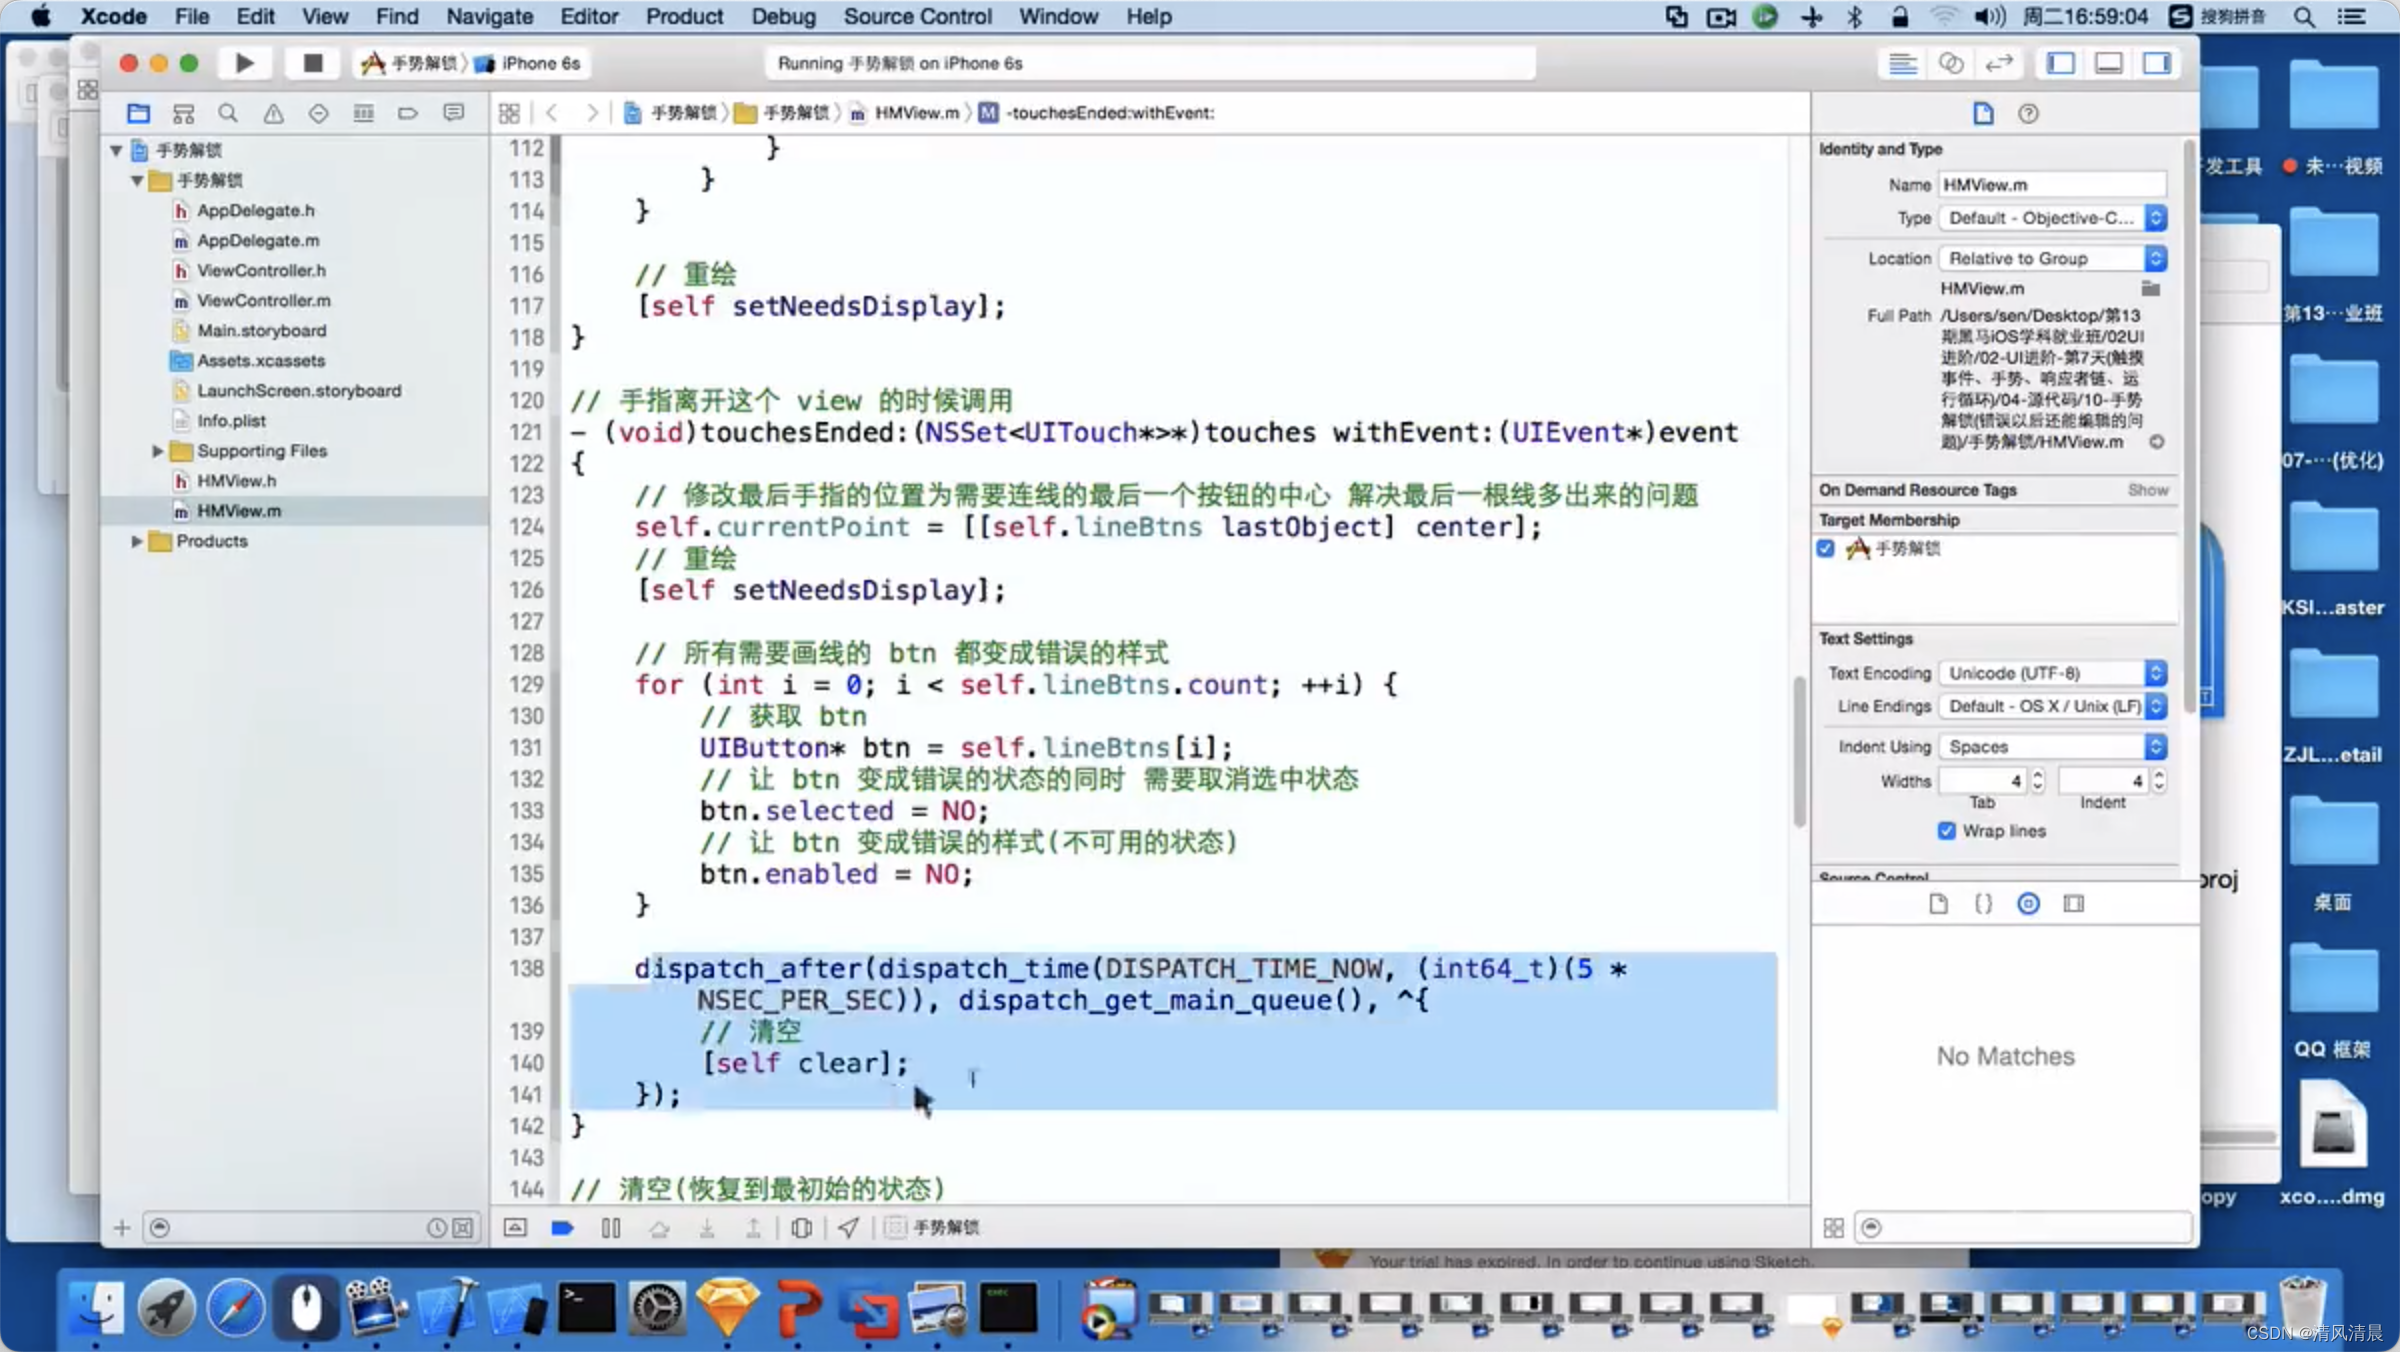Open the Quick Help inspector
This screenshot has height=1352, width=2400.
coord(2028,113)
